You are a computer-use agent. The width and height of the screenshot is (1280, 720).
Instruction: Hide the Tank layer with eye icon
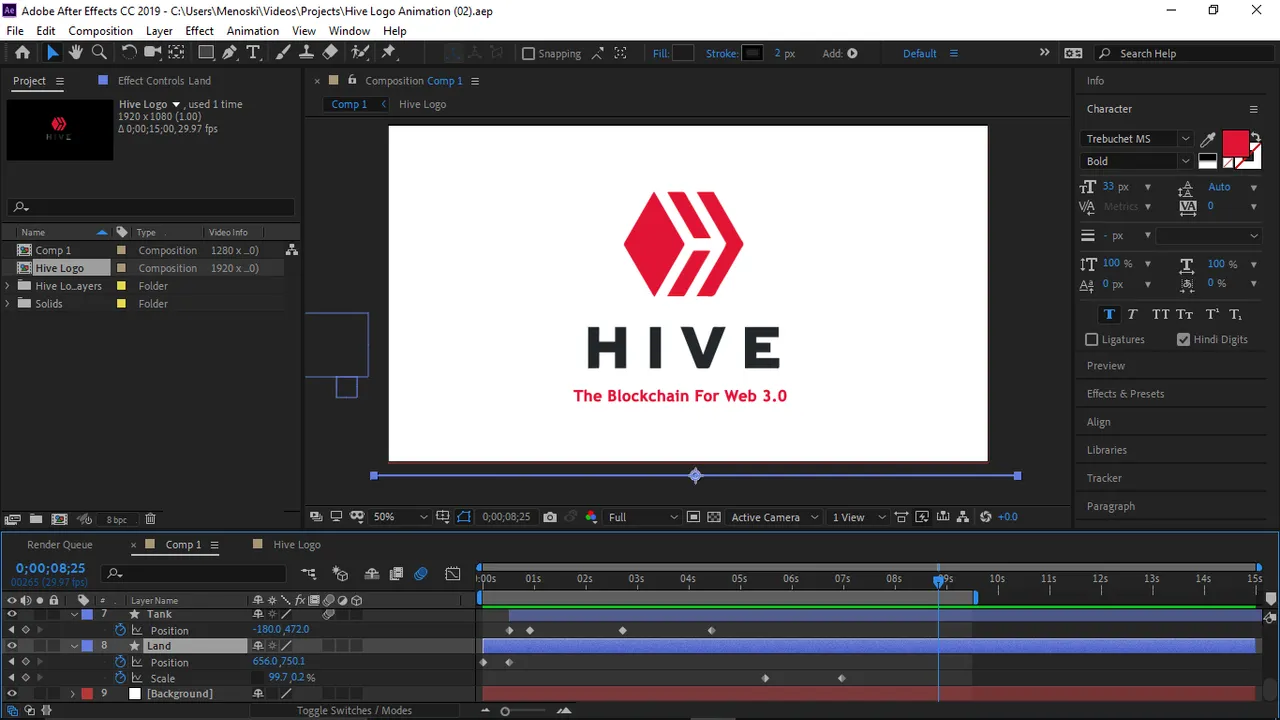coord(12,614)
